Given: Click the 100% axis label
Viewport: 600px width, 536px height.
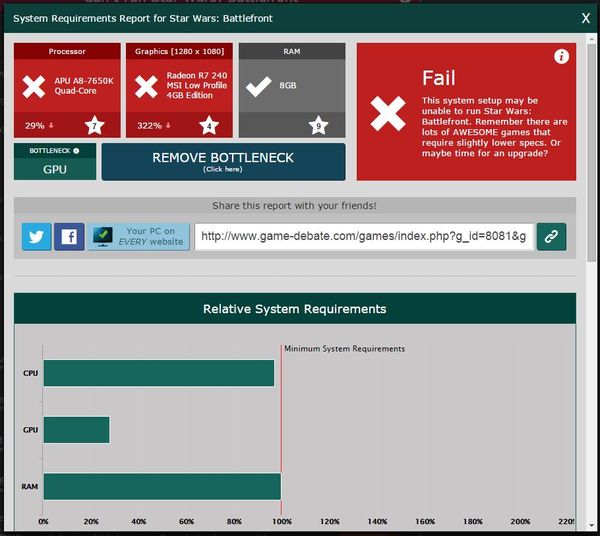Looking at the screenshot, I should [282, 521].
